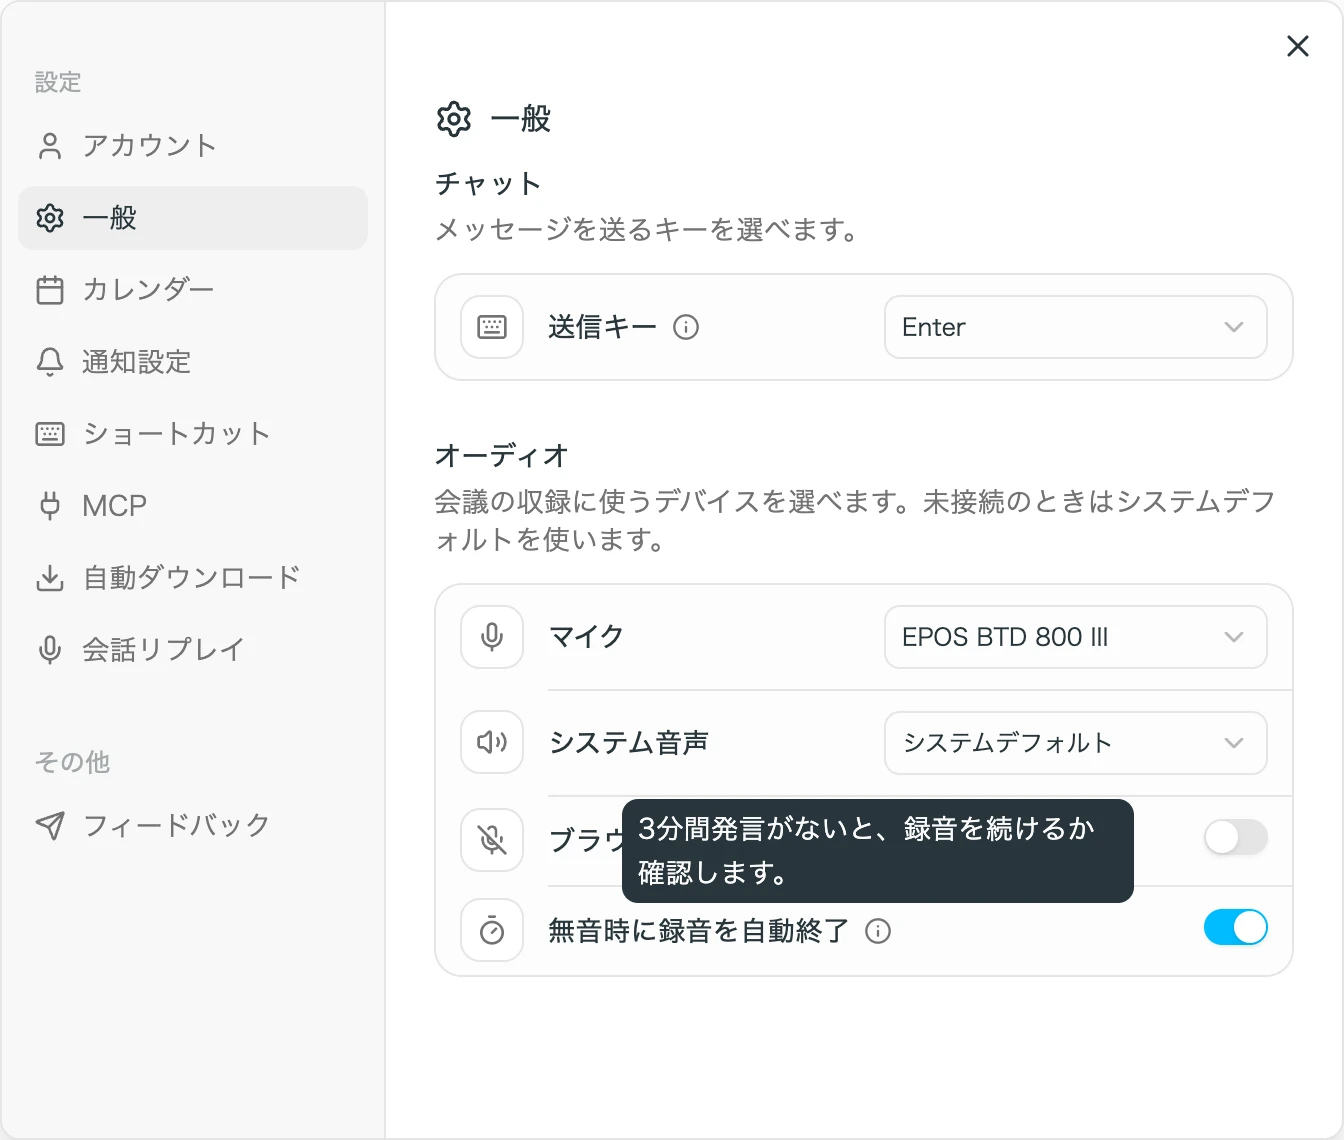Click the keyboard icon in 送信キー row
Screen dimensions: 1344x1140
[x=492, y=327]
